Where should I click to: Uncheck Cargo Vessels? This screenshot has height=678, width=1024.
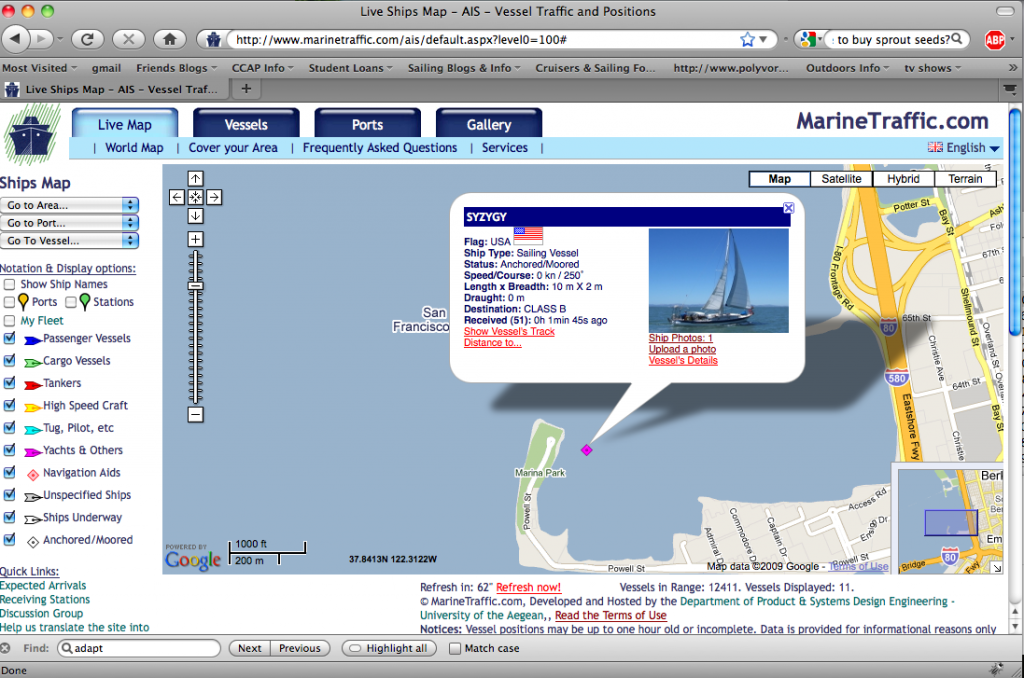click(10, 361)
